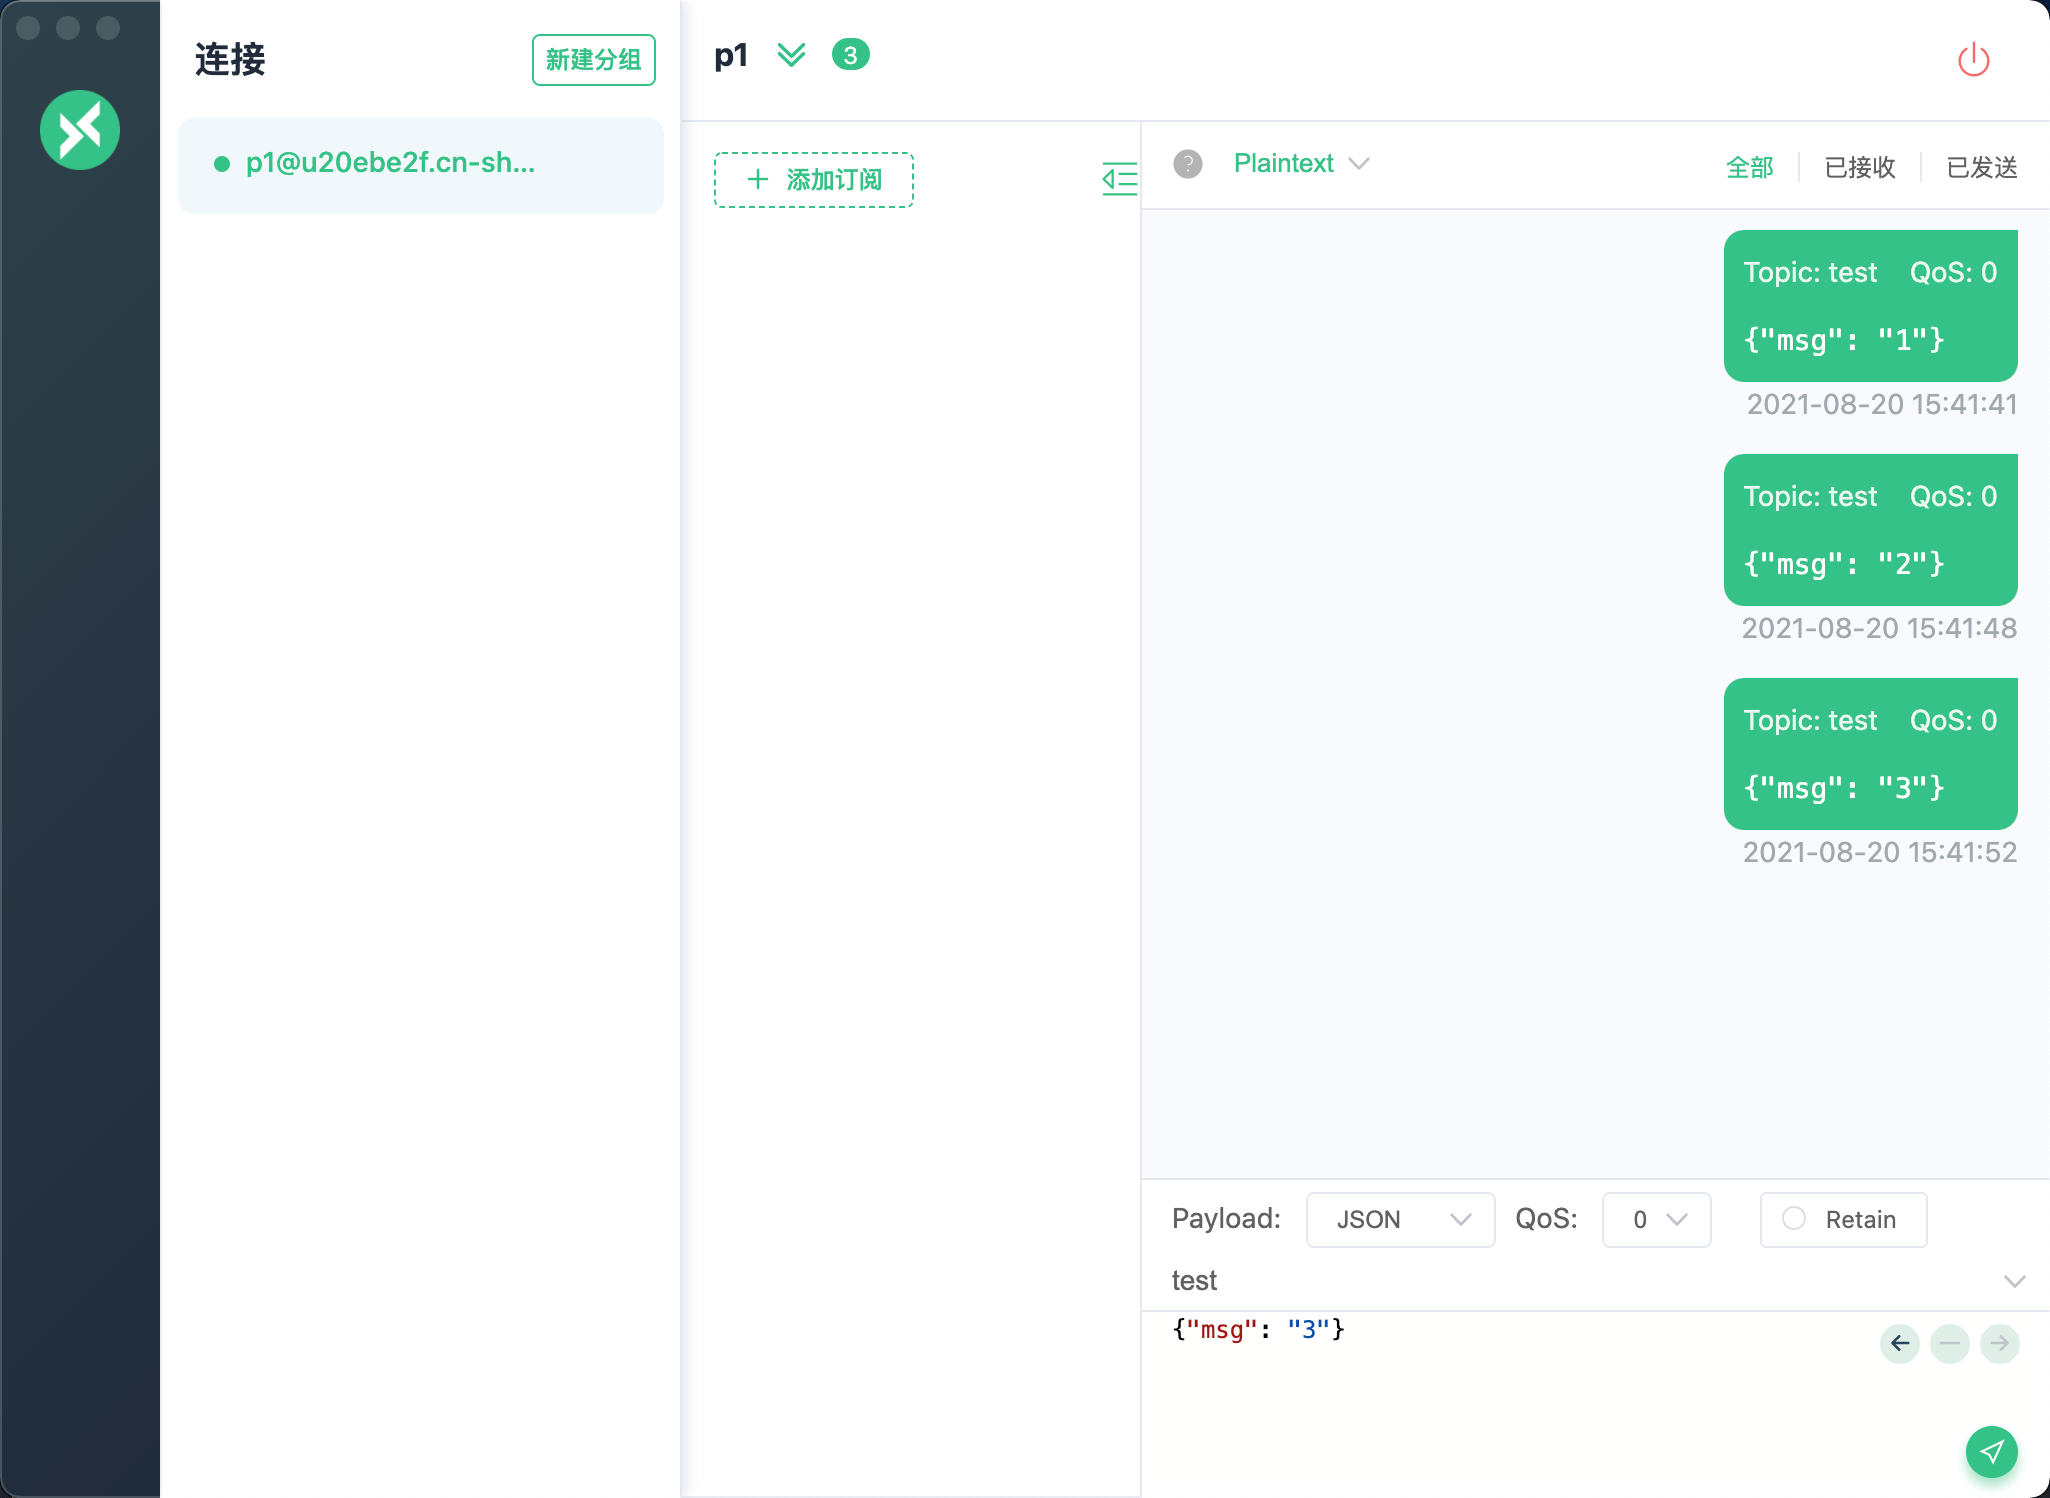Viewport: 2050px width, 1498px height.
Task: Open the JSON payload type dropdown
Action: 1400,1219
